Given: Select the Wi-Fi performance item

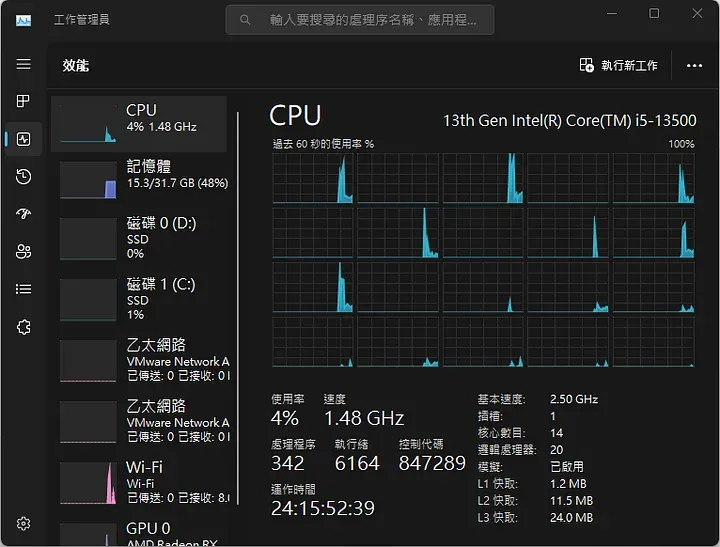Looking at the screenshot, I should pos(139,482).
